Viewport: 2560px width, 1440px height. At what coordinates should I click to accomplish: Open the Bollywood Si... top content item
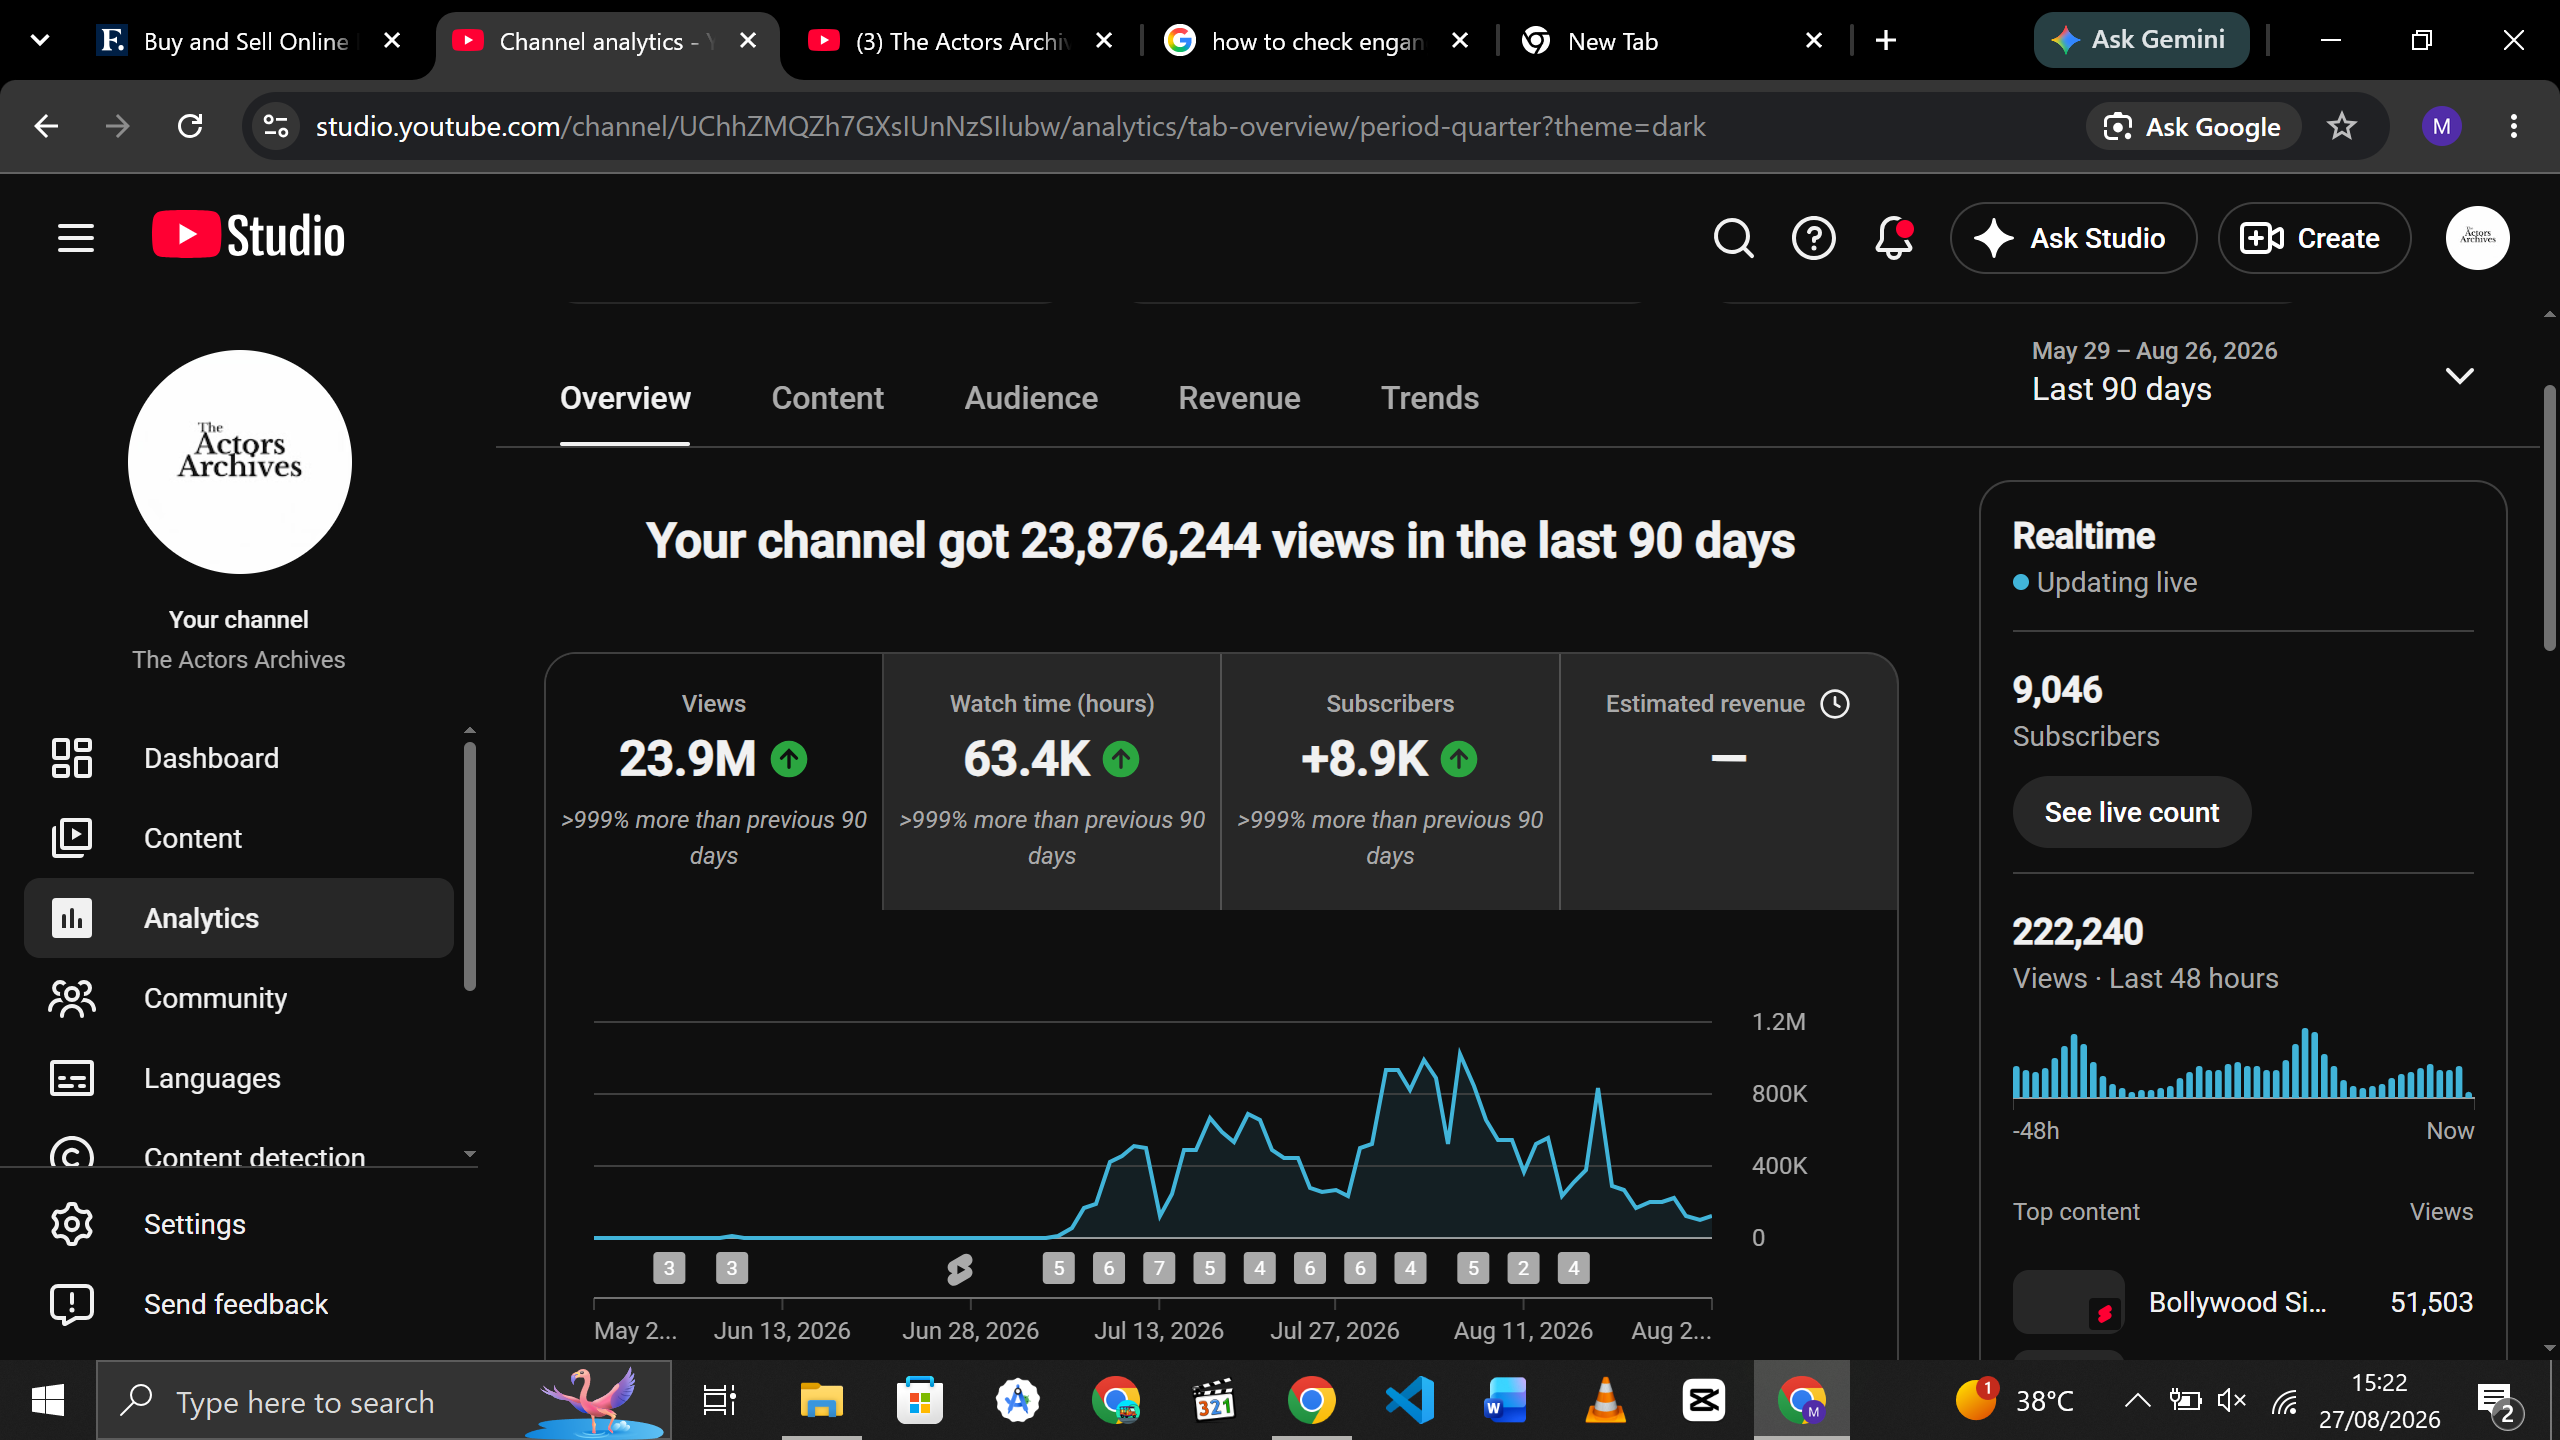pos(2243,1302)
